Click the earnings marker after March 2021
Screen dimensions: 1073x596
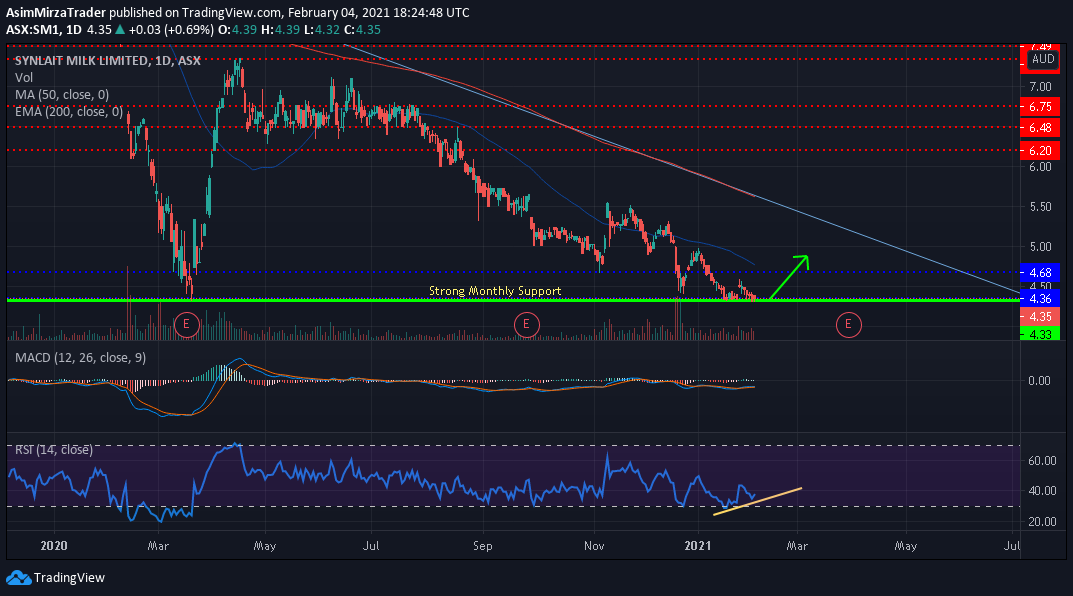point(848,324)
